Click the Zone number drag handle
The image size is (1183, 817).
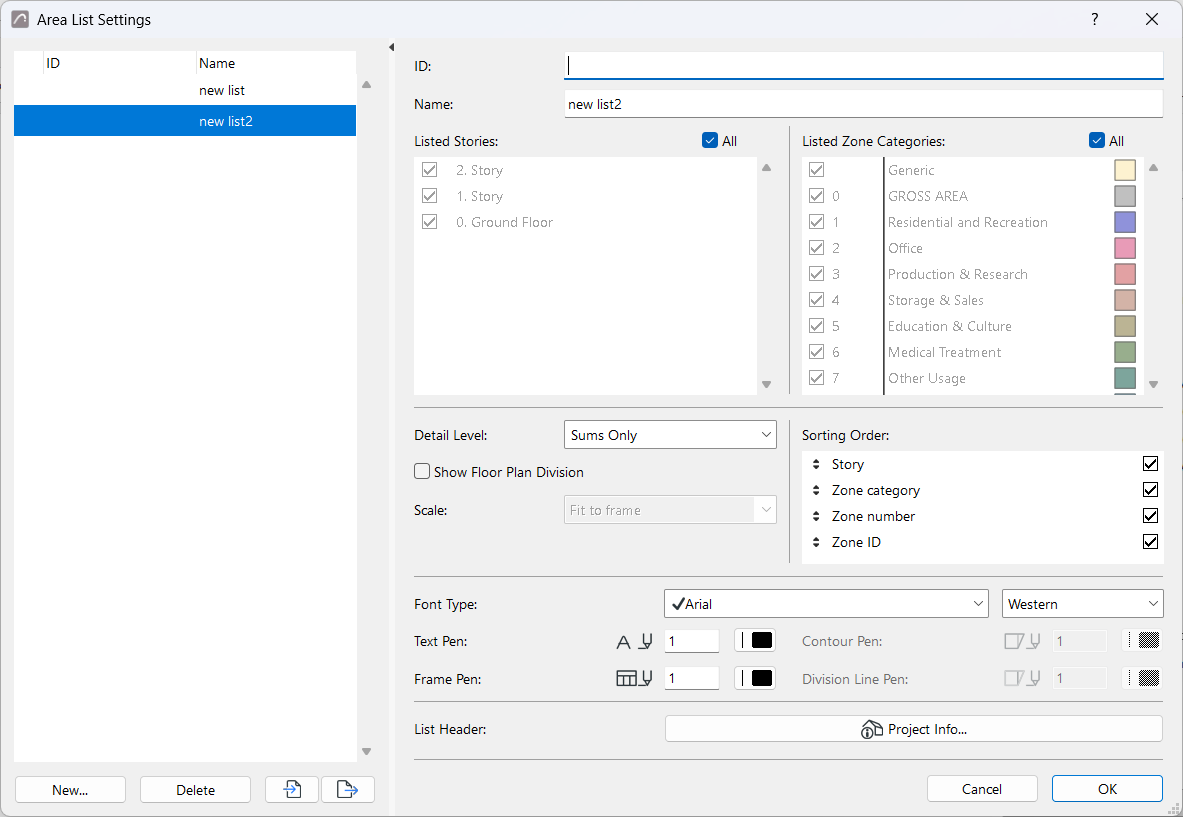coord(816,516)
